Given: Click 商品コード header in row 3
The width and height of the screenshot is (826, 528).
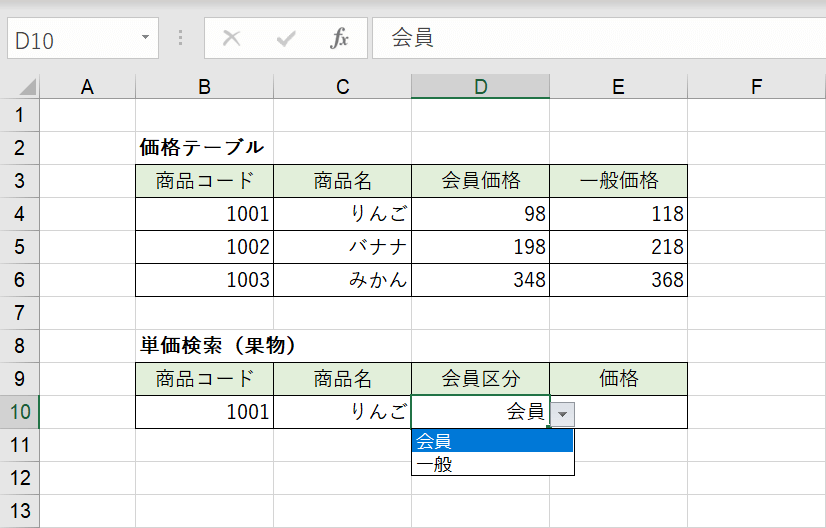Looking at the screenshot, I should pos(204,181).
